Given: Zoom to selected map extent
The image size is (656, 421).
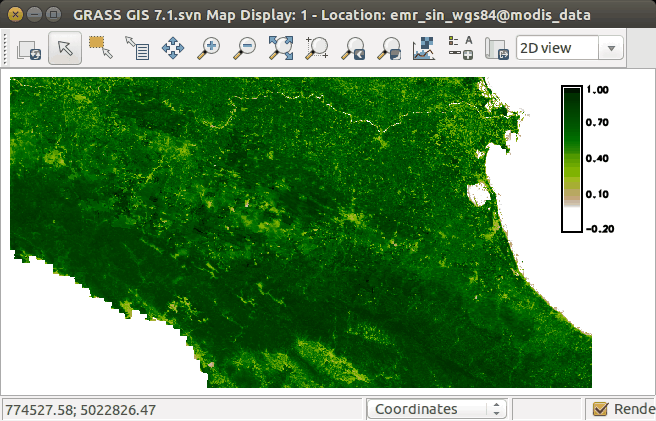Looking at the screenshot, I should 281,48.
